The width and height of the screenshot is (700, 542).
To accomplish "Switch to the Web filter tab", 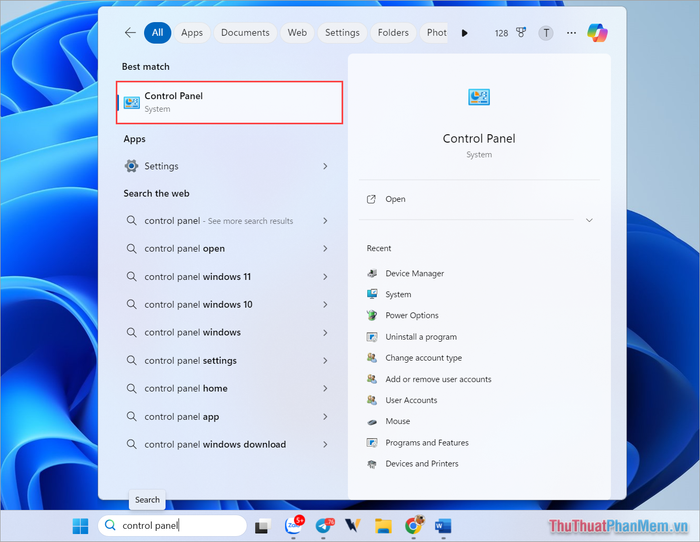I will click(297, 33).
